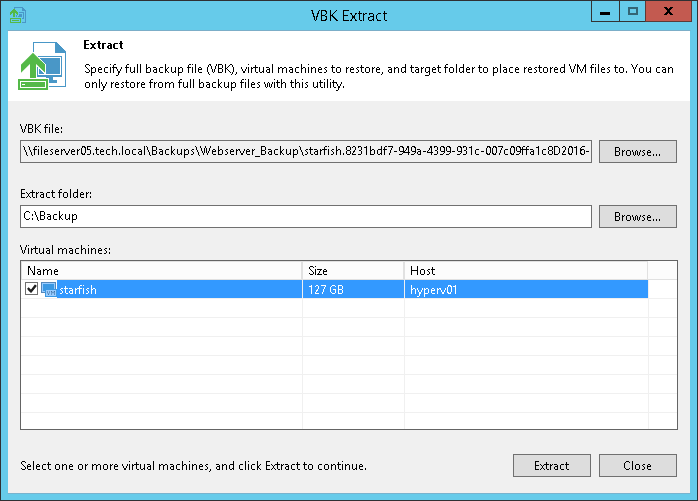Image resolution: width=698 pixels, height=501 pixels.
Task: Click the bold 'Extract' heading text
Action: click(103, 45)
